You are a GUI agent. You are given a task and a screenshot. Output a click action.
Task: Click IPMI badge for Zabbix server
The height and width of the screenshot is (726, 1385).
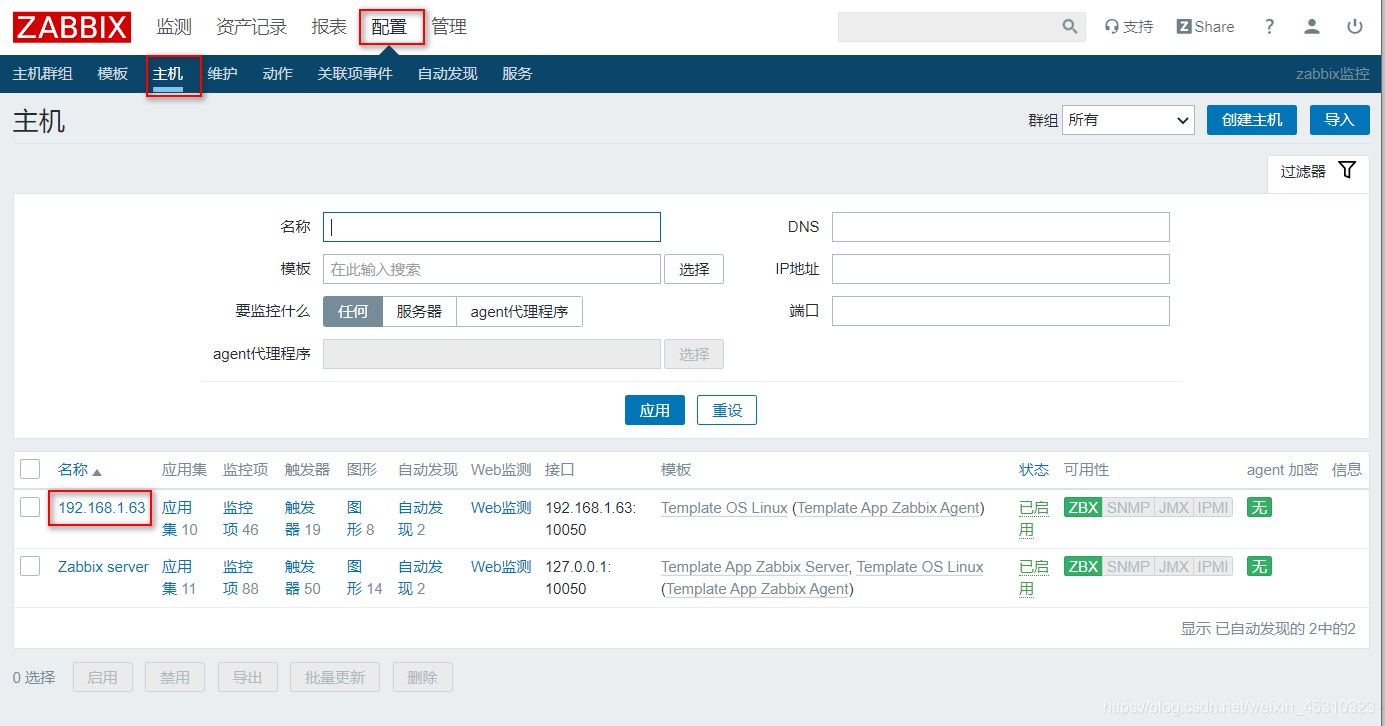point(1213,567)
